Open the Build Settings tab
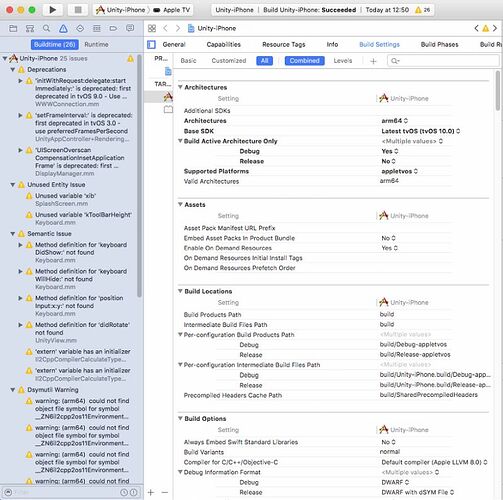 (x=379, y=44)
